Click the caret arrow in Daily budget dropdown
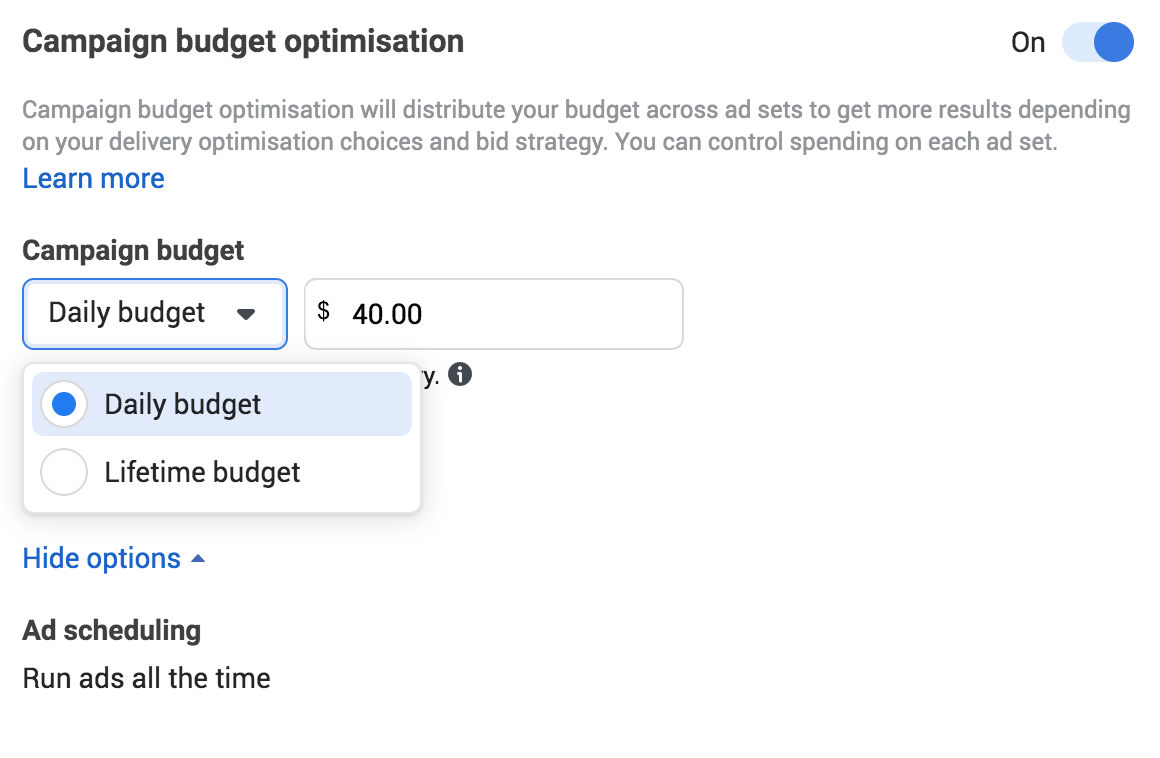This screenshot has width=1160, height=758. (246, 314)
